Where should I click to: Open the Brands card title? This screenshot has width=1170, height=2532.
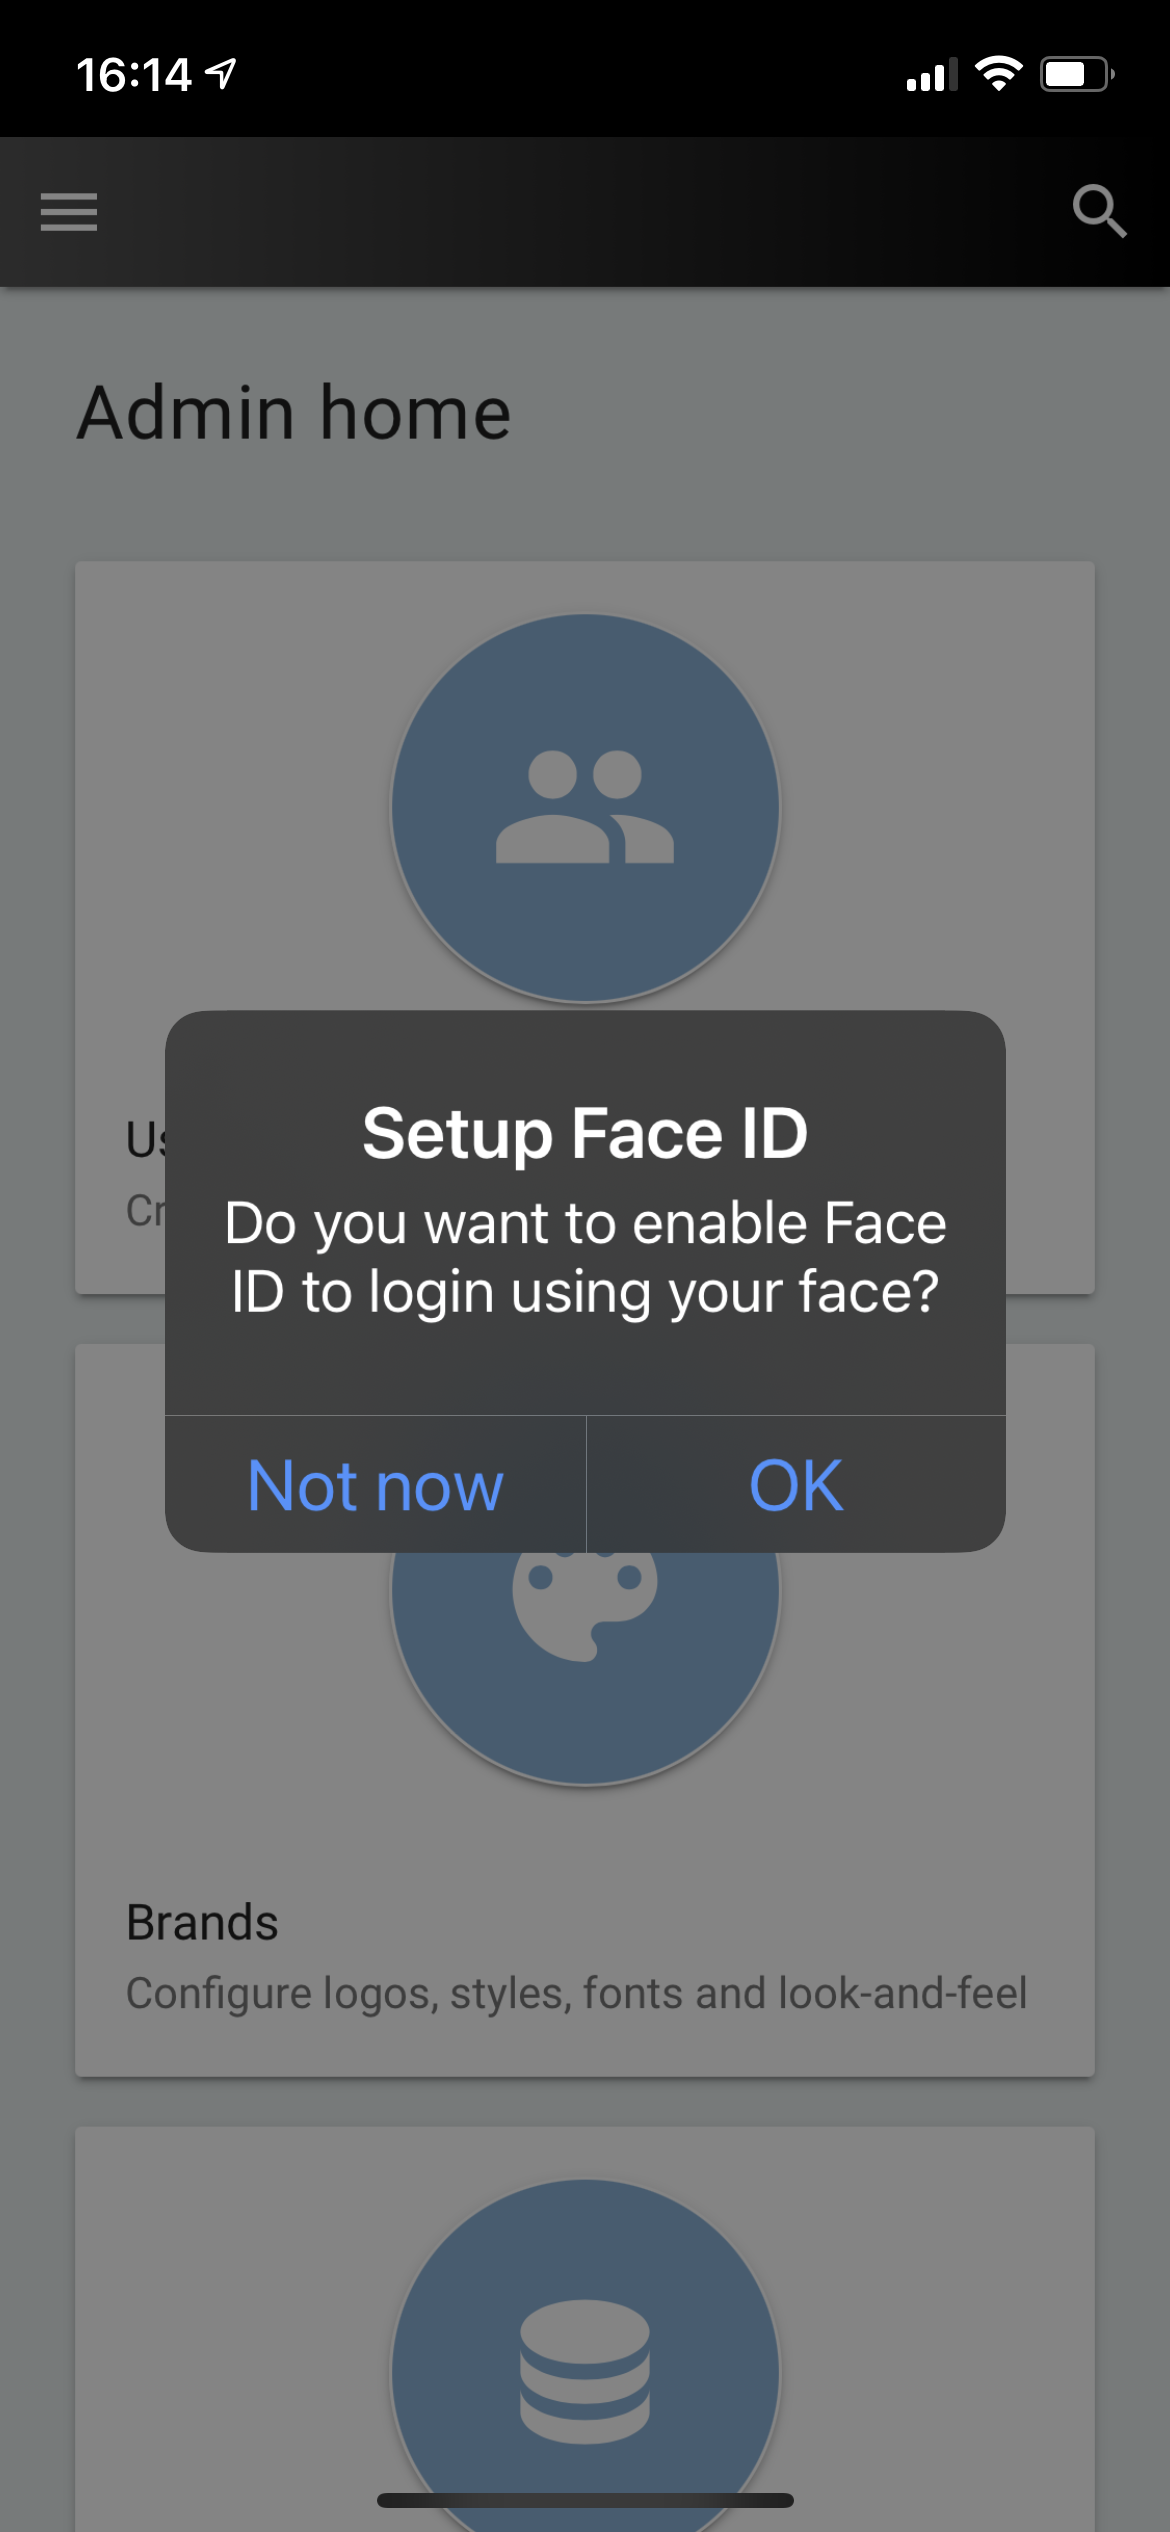click(202, 1922)
